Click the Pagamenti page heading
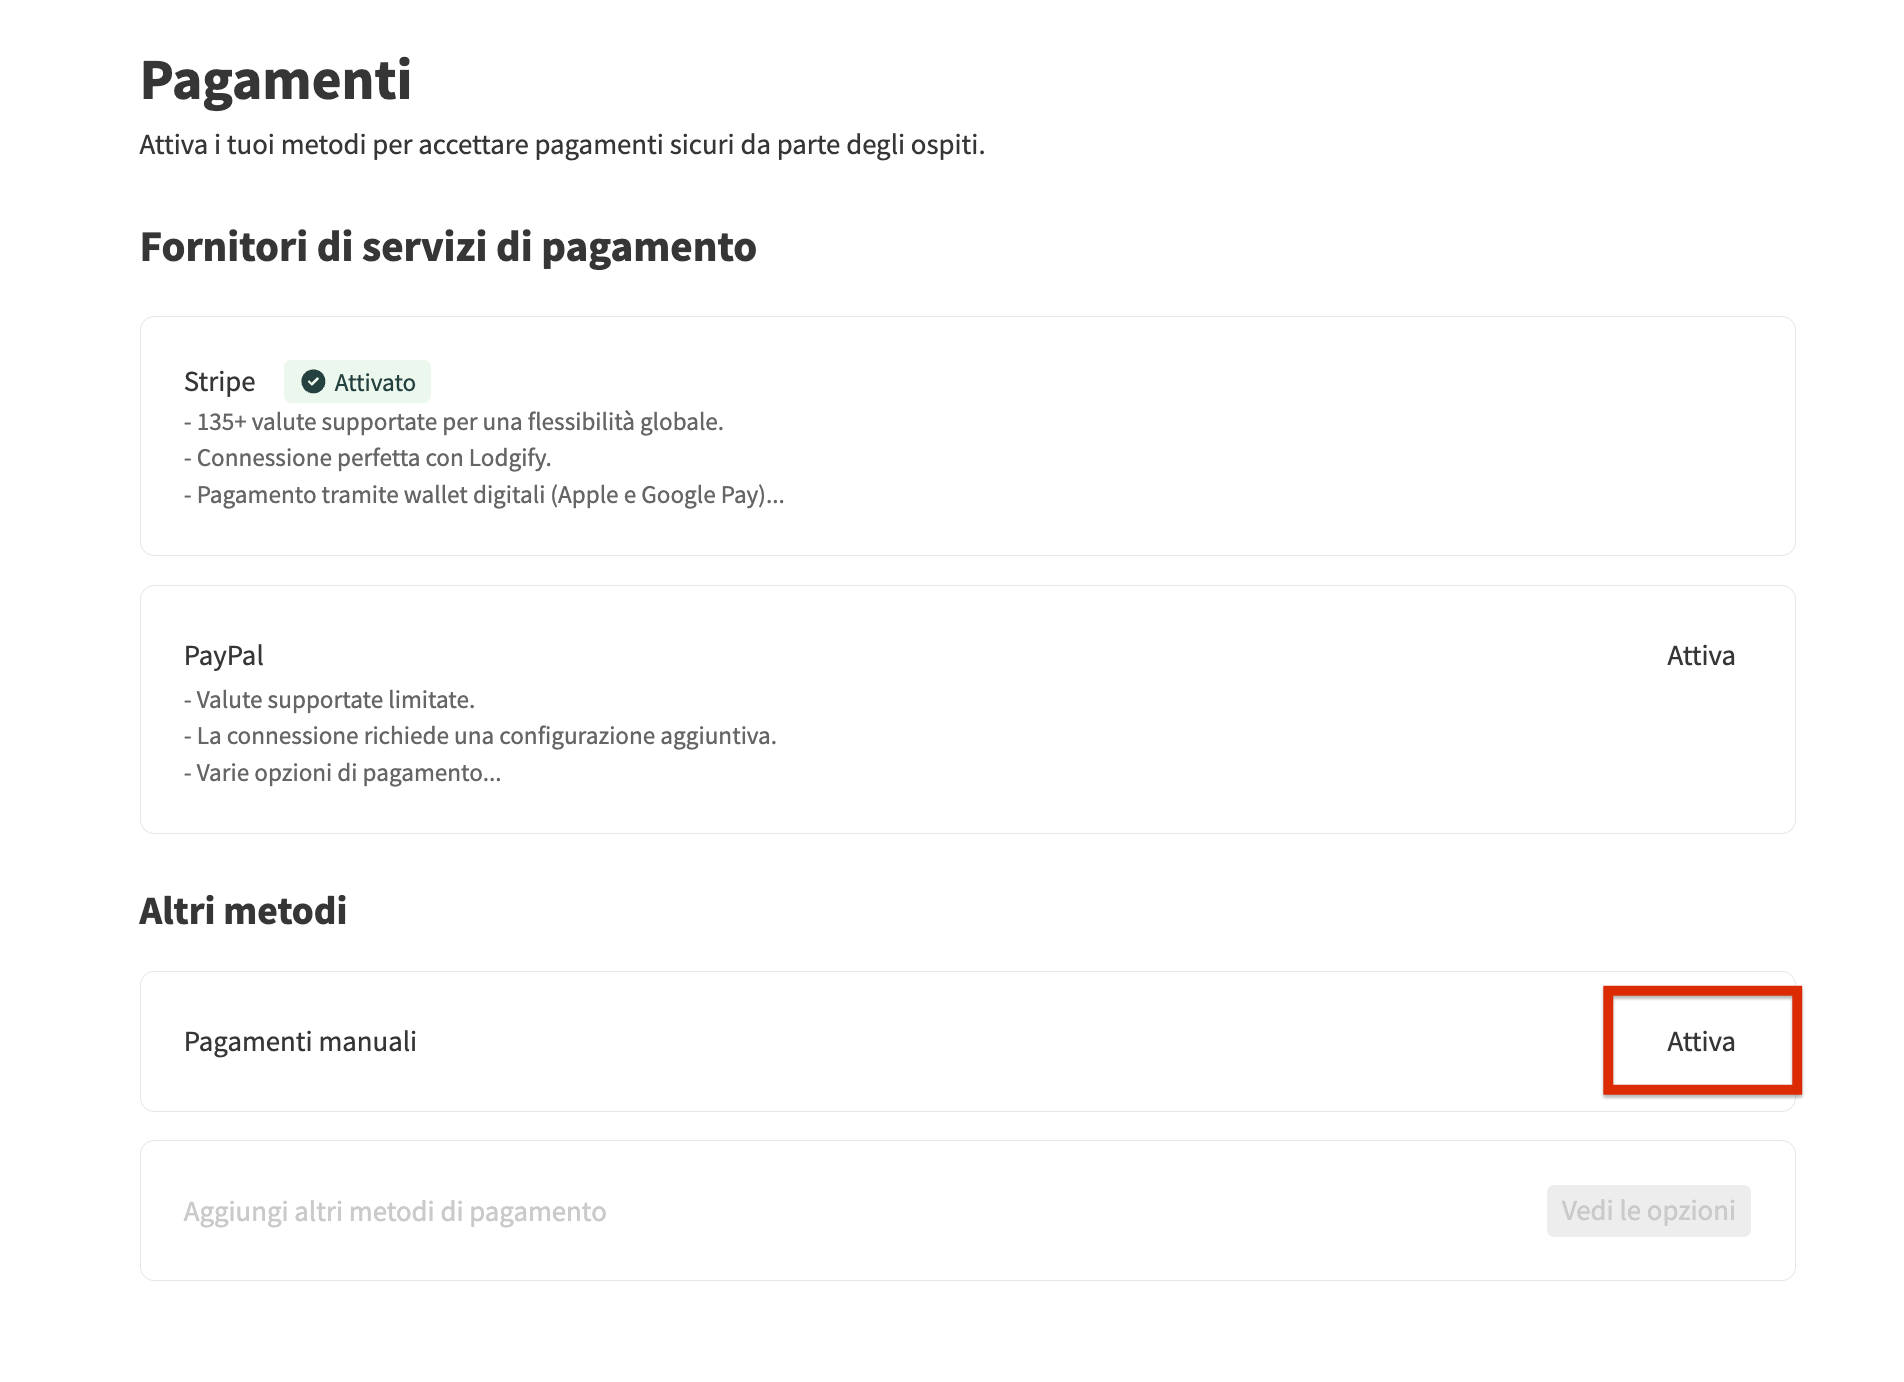Image resolution: width=1904 pixels, height=1382 pixels. [277, 80]
